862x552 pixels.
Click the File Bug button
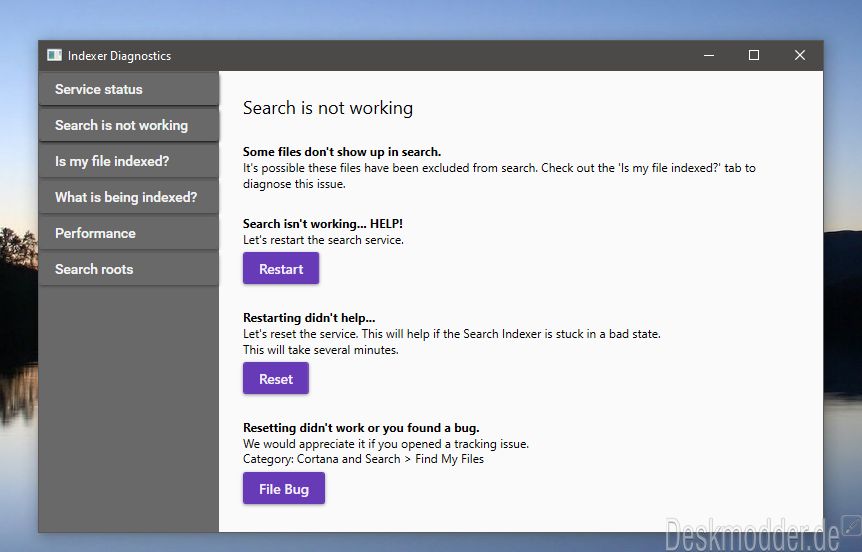(284, 489)
